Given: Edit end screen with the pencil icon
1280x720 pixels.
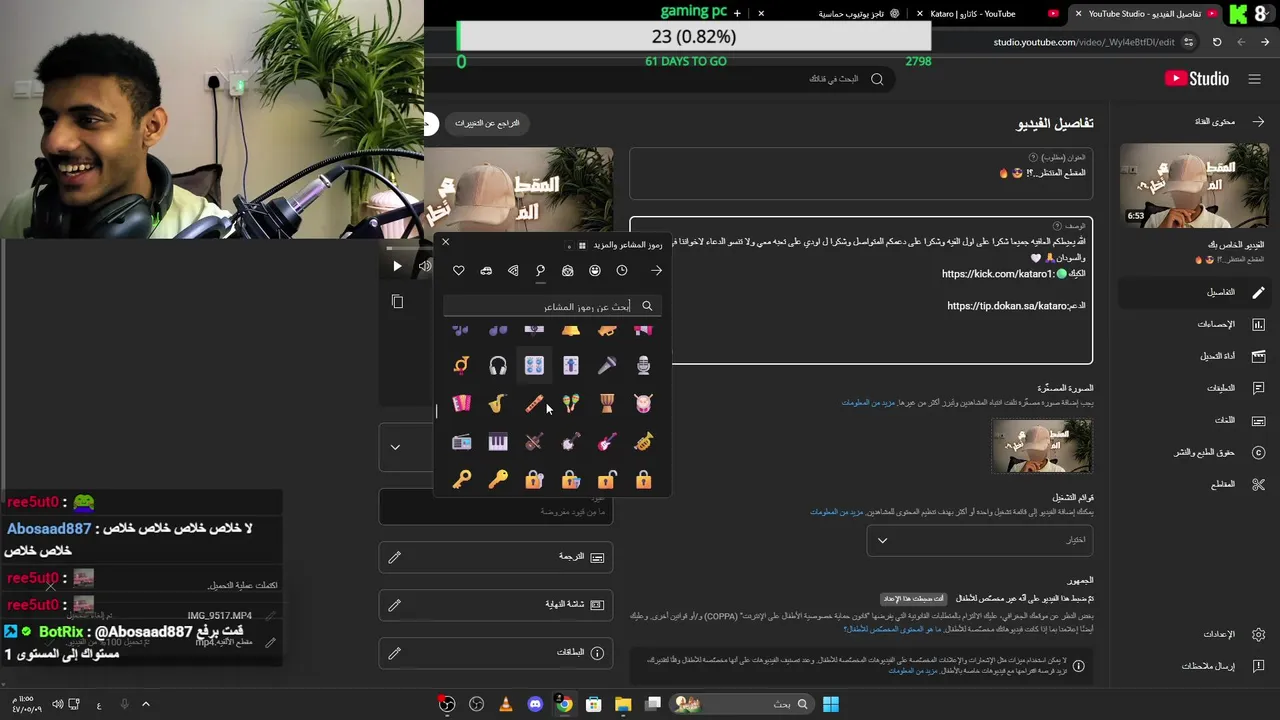Looking at the screenshot, I should click(x=394, y=605).
